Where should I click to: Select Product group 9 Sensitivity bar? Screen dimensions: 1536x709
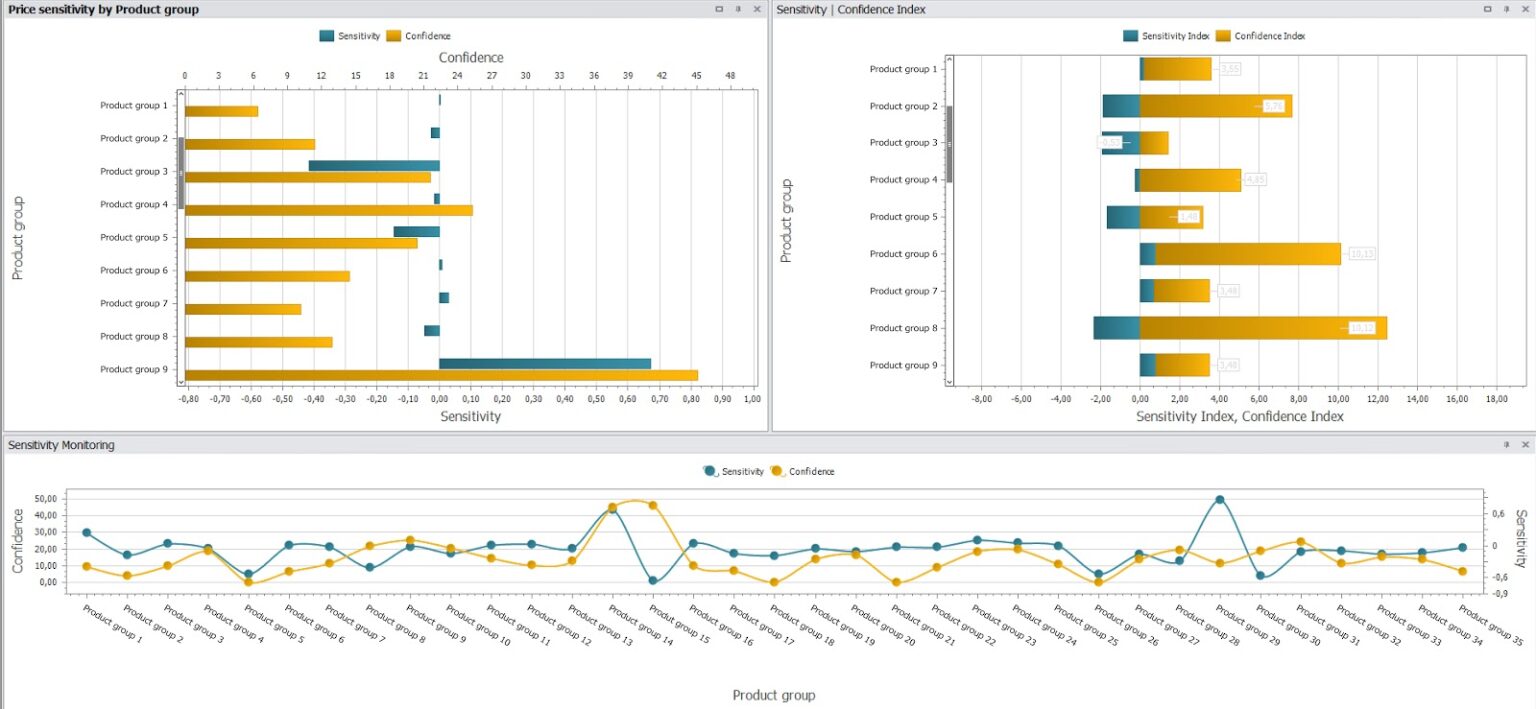[545, 361]
